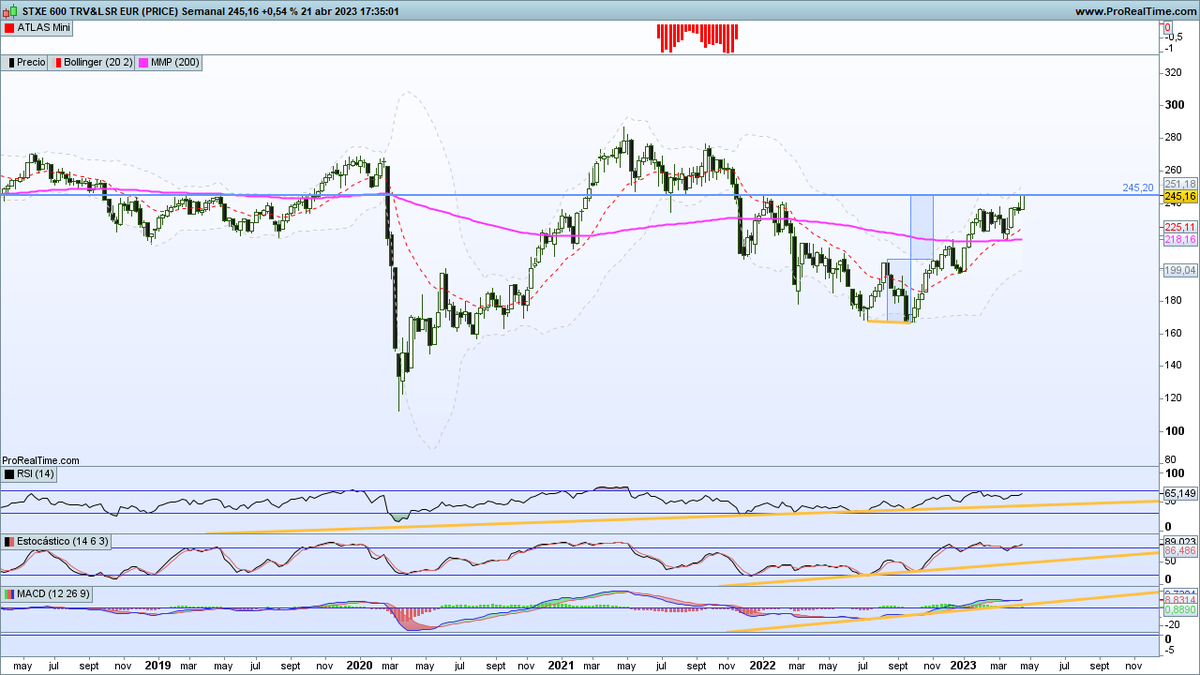Open the www.ProRealTime.com link
The width and height of the screenshot is (1200, 675).
(1135, 11)
